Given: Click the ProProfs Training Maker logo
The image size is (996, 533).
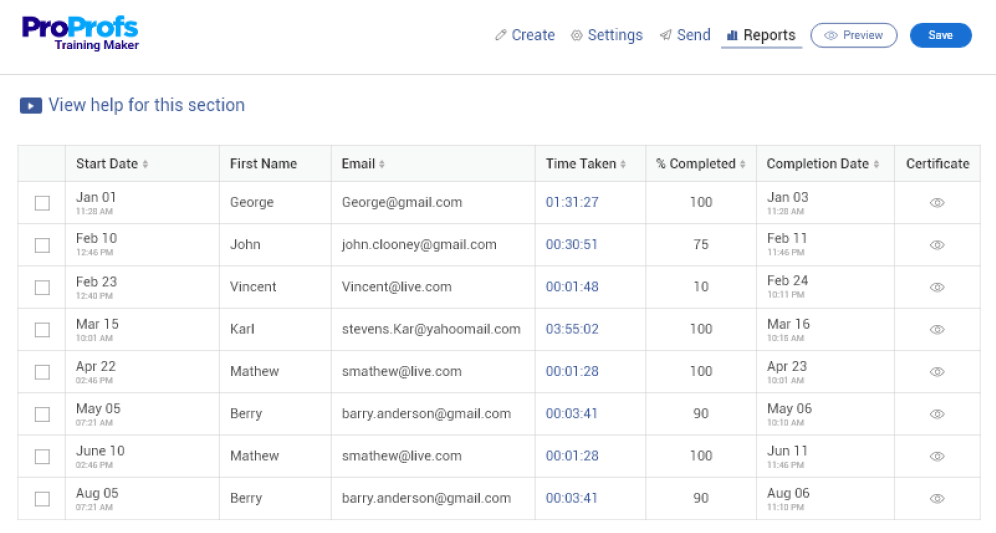Looking at the screenshot, I should pos(80,33).
